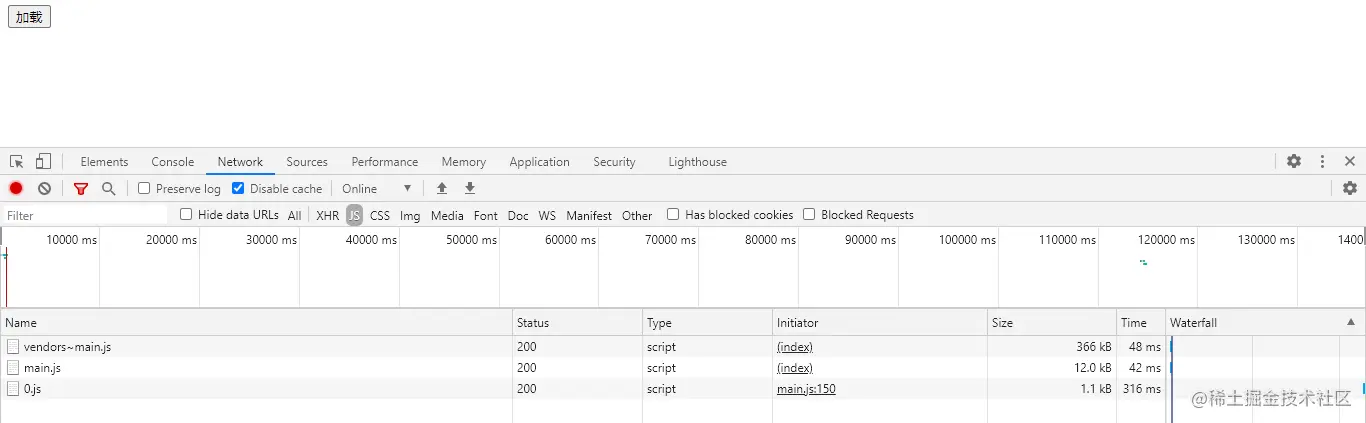Uncheck the Disable cache checkbox

click(238, 188)
